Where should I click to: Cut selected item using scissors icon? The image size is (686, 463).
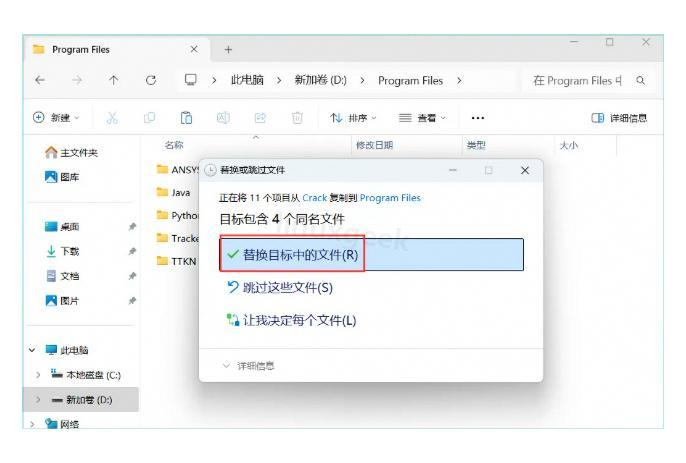112,118
